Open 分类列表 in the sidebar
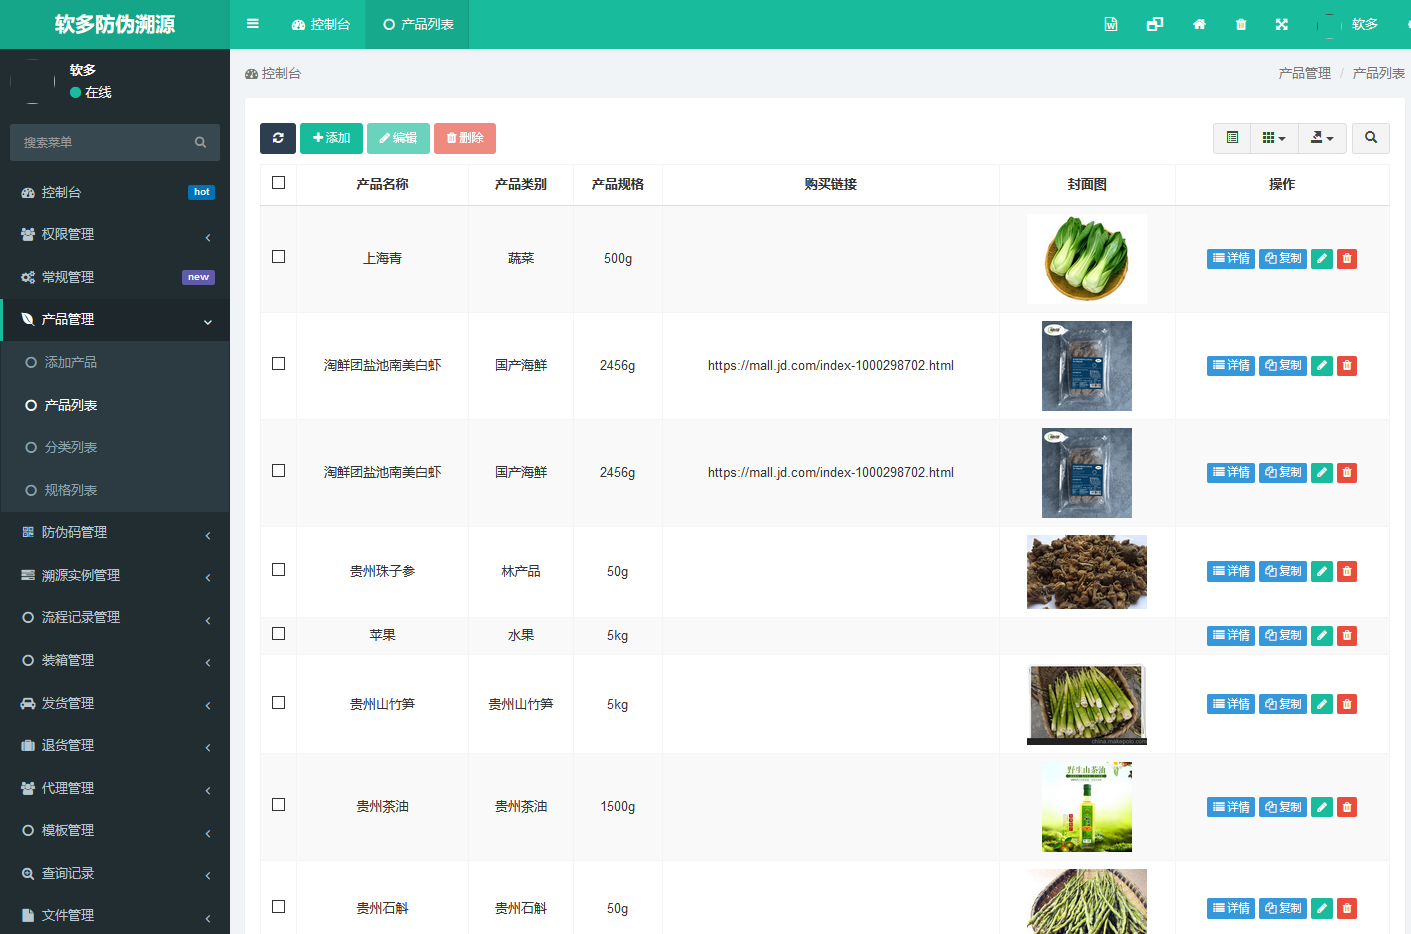 pos(70,448)
